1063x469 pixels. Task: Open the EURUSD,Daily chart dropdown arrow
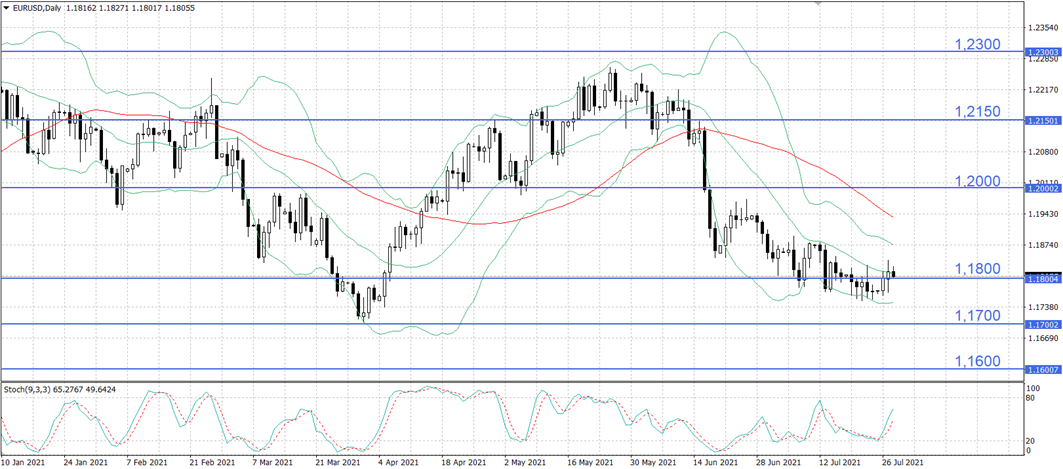pyautogui.click(x=7, y=6)
